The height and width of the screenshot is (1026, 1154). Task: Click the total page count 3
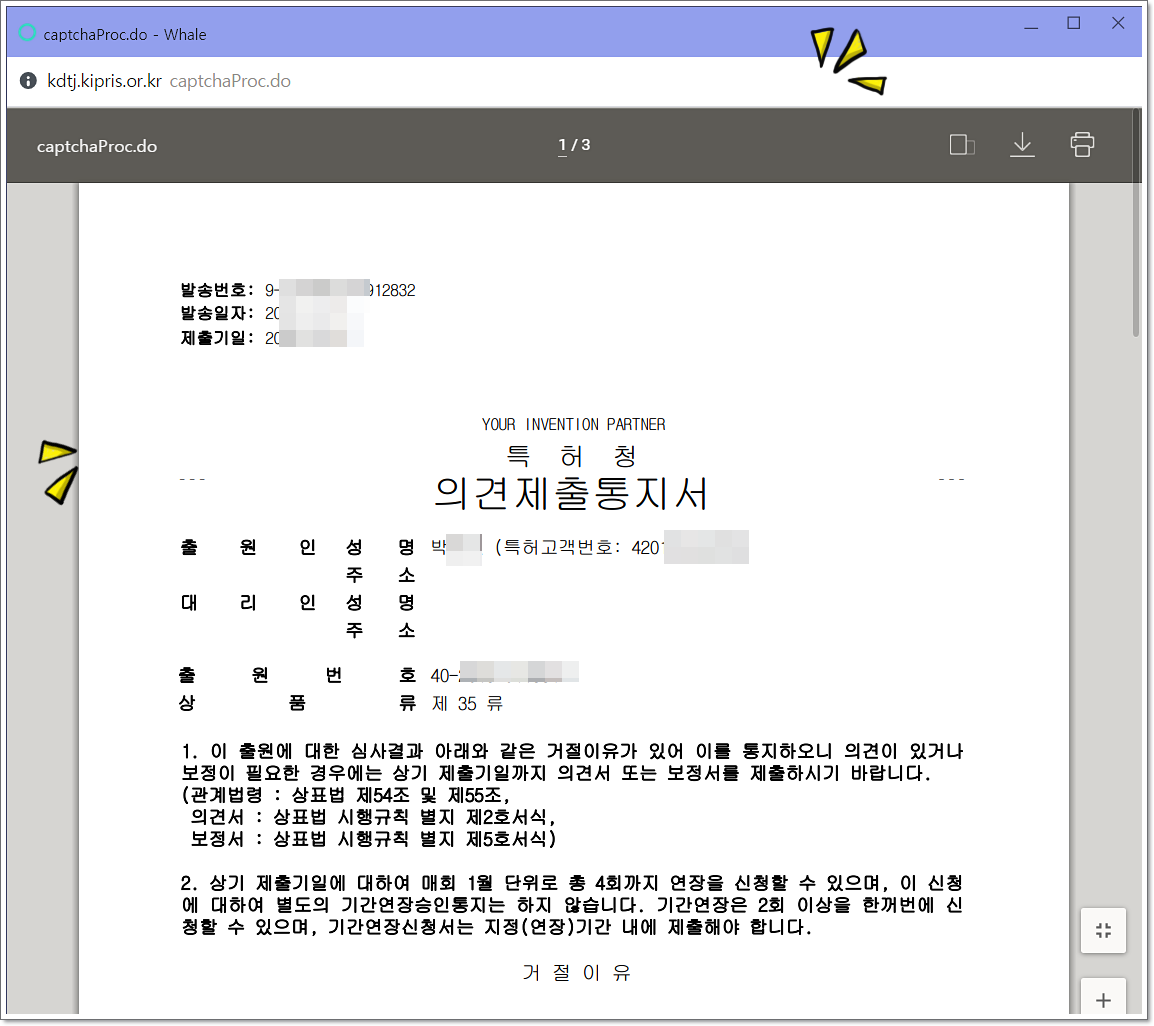586,145
